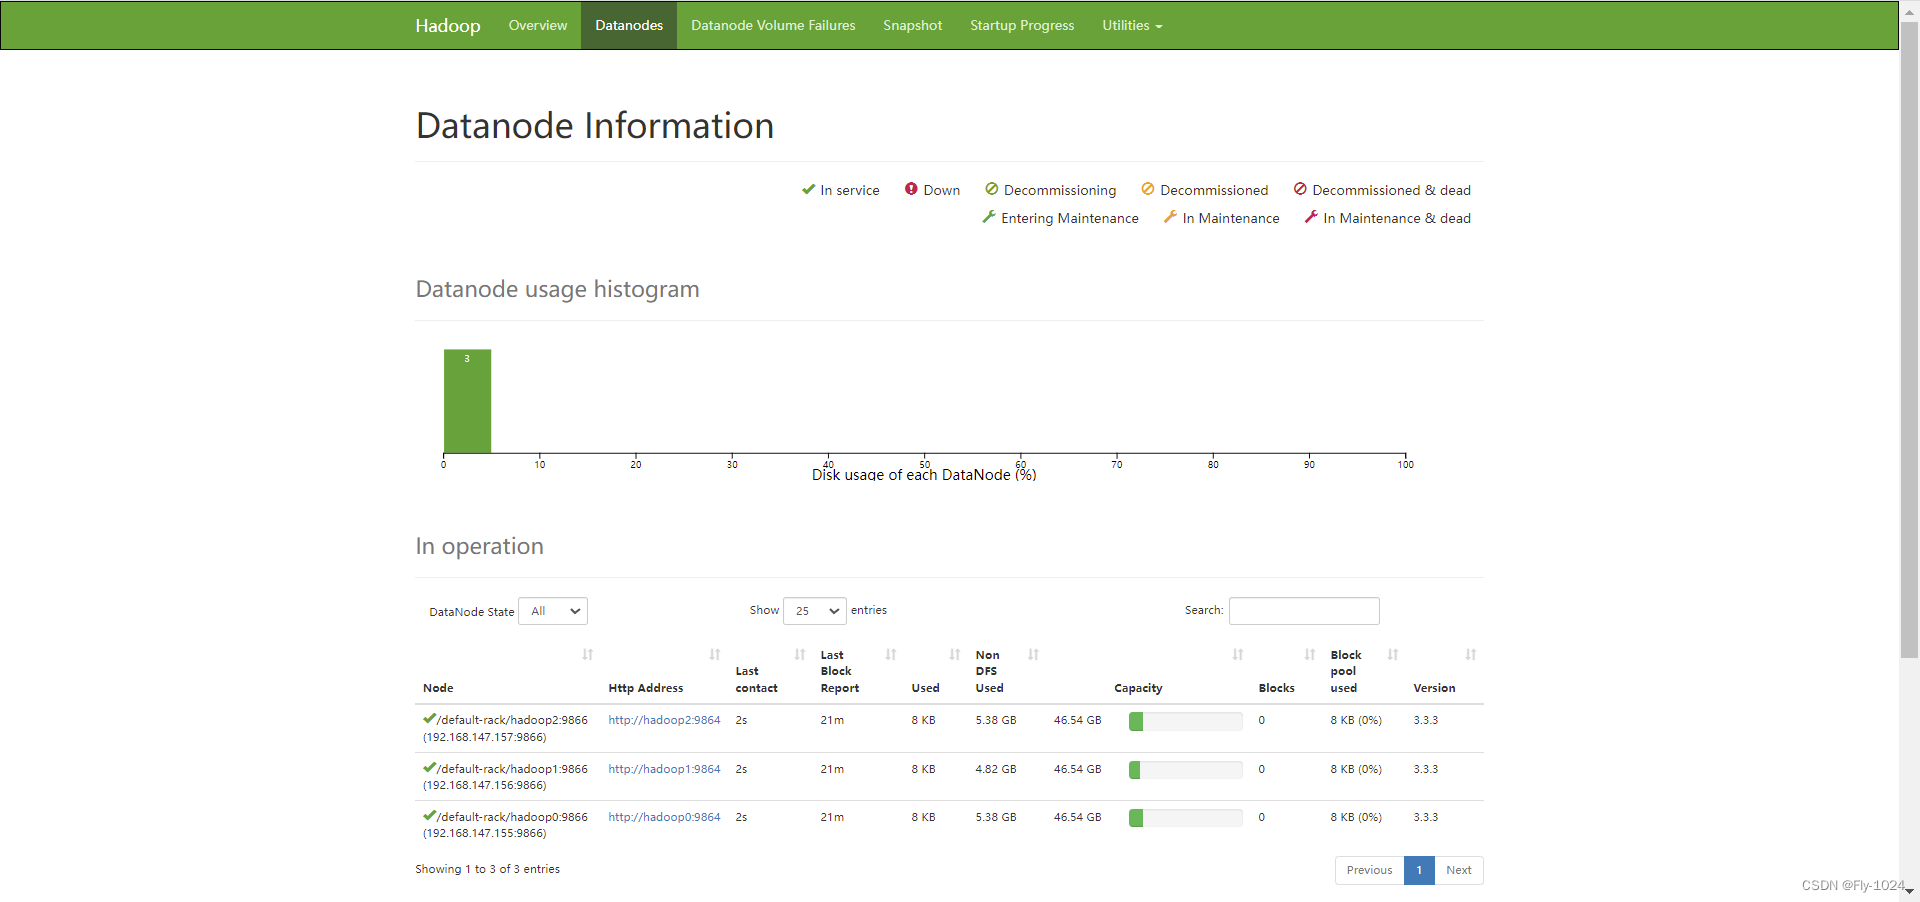This screenshot has width=1920, height=902.
Task: Open the http://hadoop1:9864 link
Action: click(664, 769)
